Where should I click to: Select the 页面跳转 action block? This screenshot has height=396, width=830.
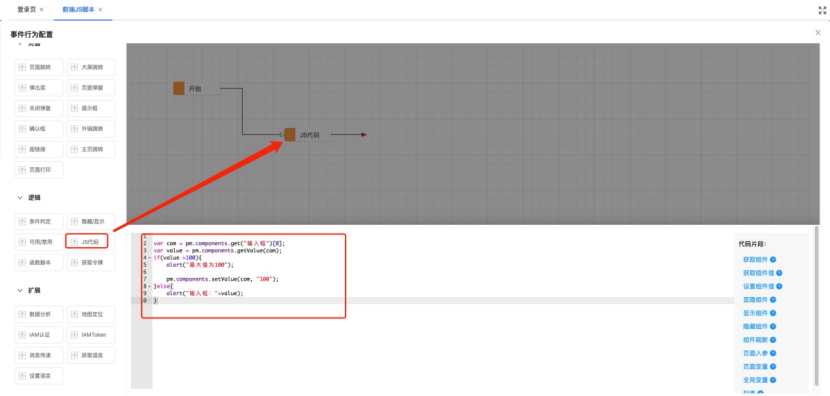(39, 67)
